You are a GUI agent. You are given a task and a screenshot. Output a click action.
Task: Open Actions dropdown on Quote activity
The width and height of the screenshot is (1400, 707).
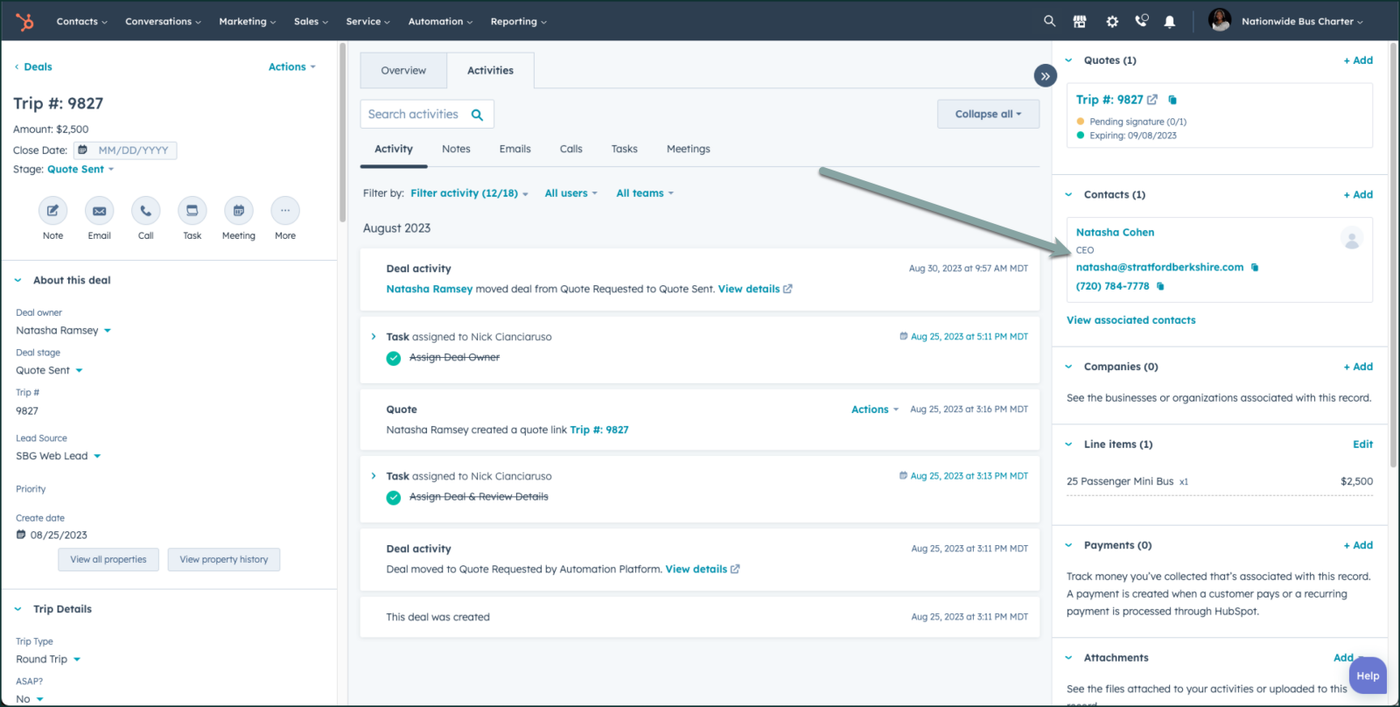point(875,410)
